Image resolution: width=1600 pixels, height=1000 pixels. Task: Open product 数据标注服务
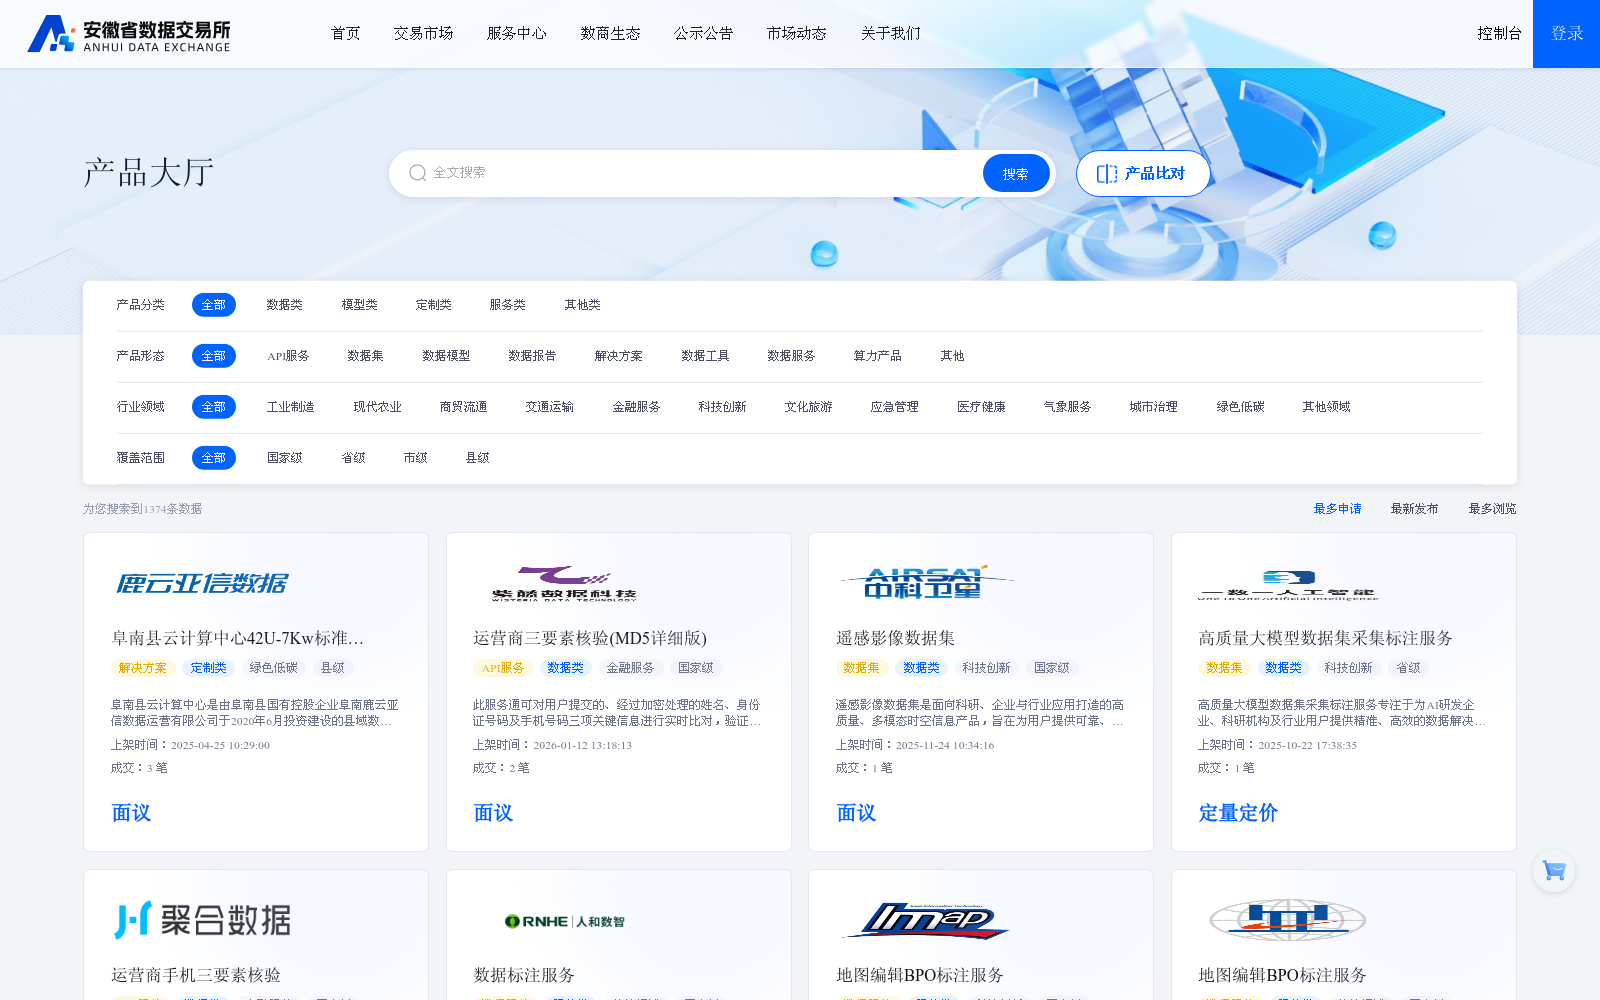524,975
